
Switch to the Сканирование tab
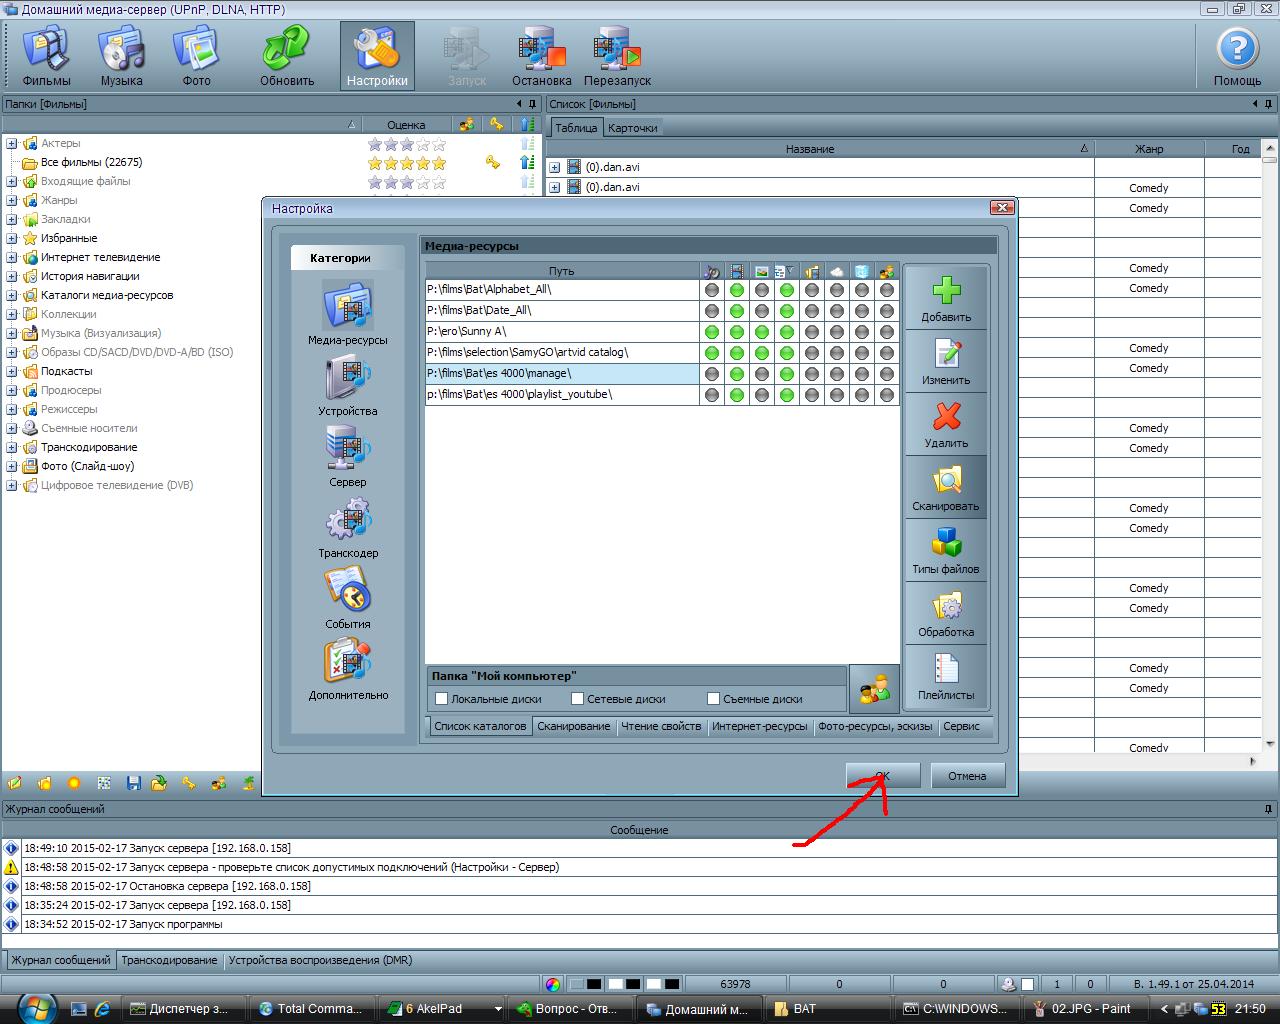tap(573, 726)
